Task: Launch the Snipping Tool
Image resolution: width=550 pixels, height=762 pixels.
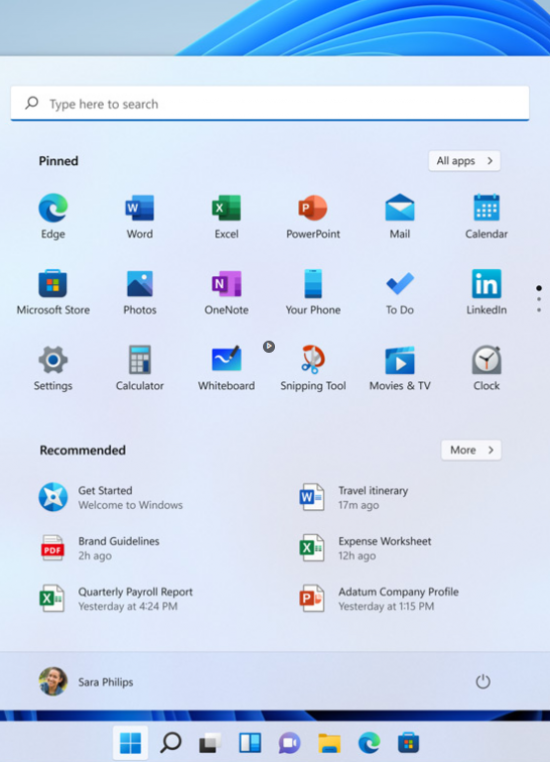Action: [x=313, y=368]
